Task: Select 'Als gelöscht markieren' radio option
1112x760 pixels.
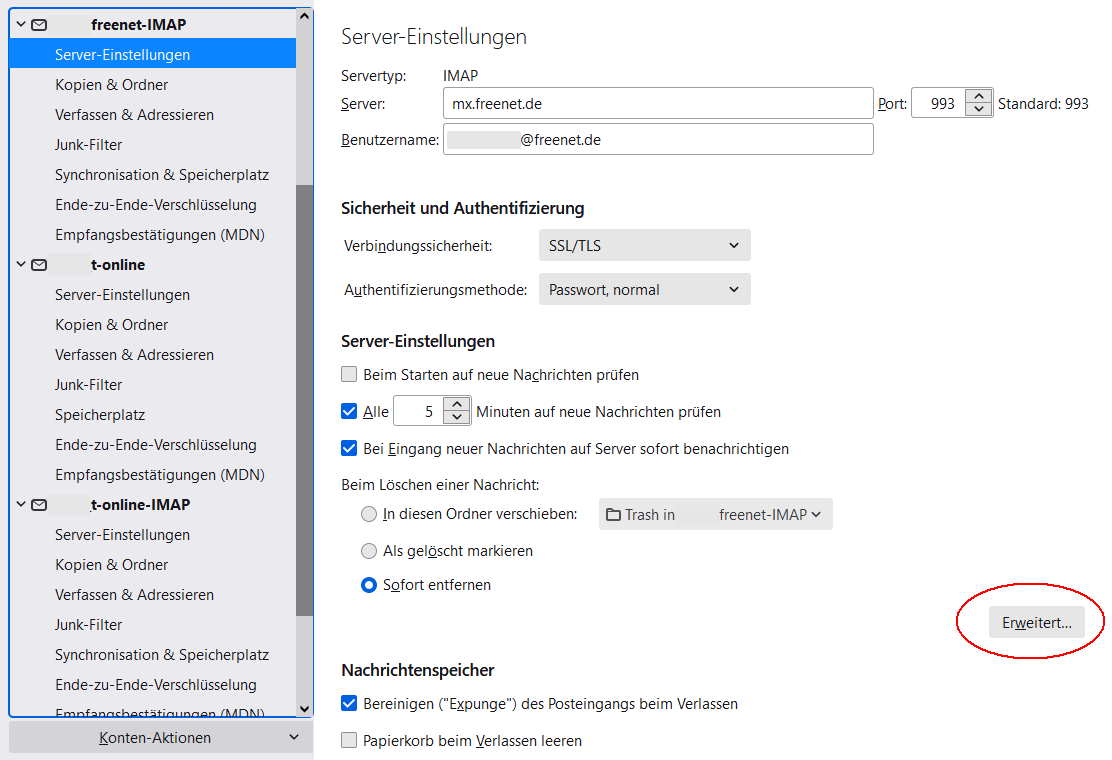Action: (369, 551)
